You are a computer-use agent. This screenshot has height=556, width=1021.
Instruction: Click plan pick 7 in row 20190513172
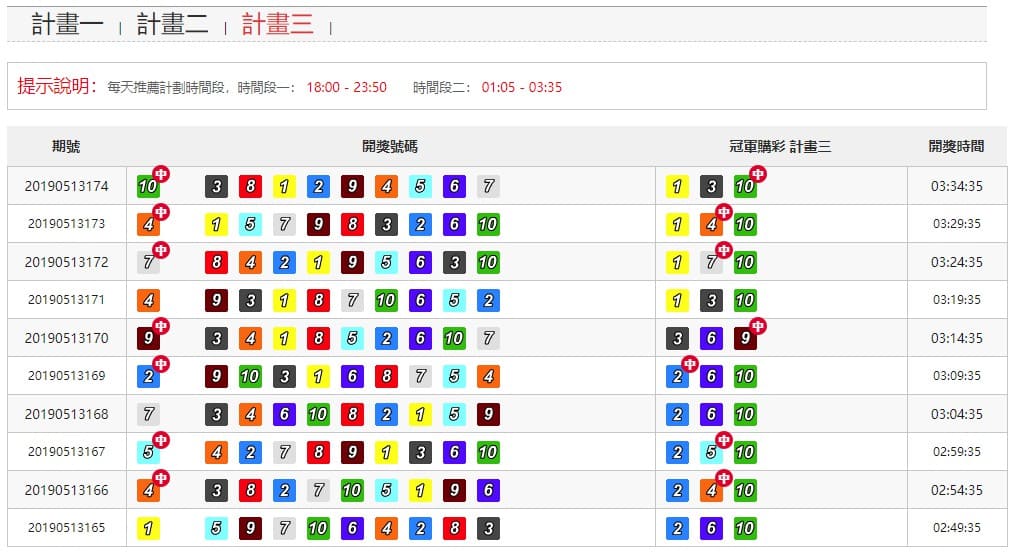[x=711, y=262]
